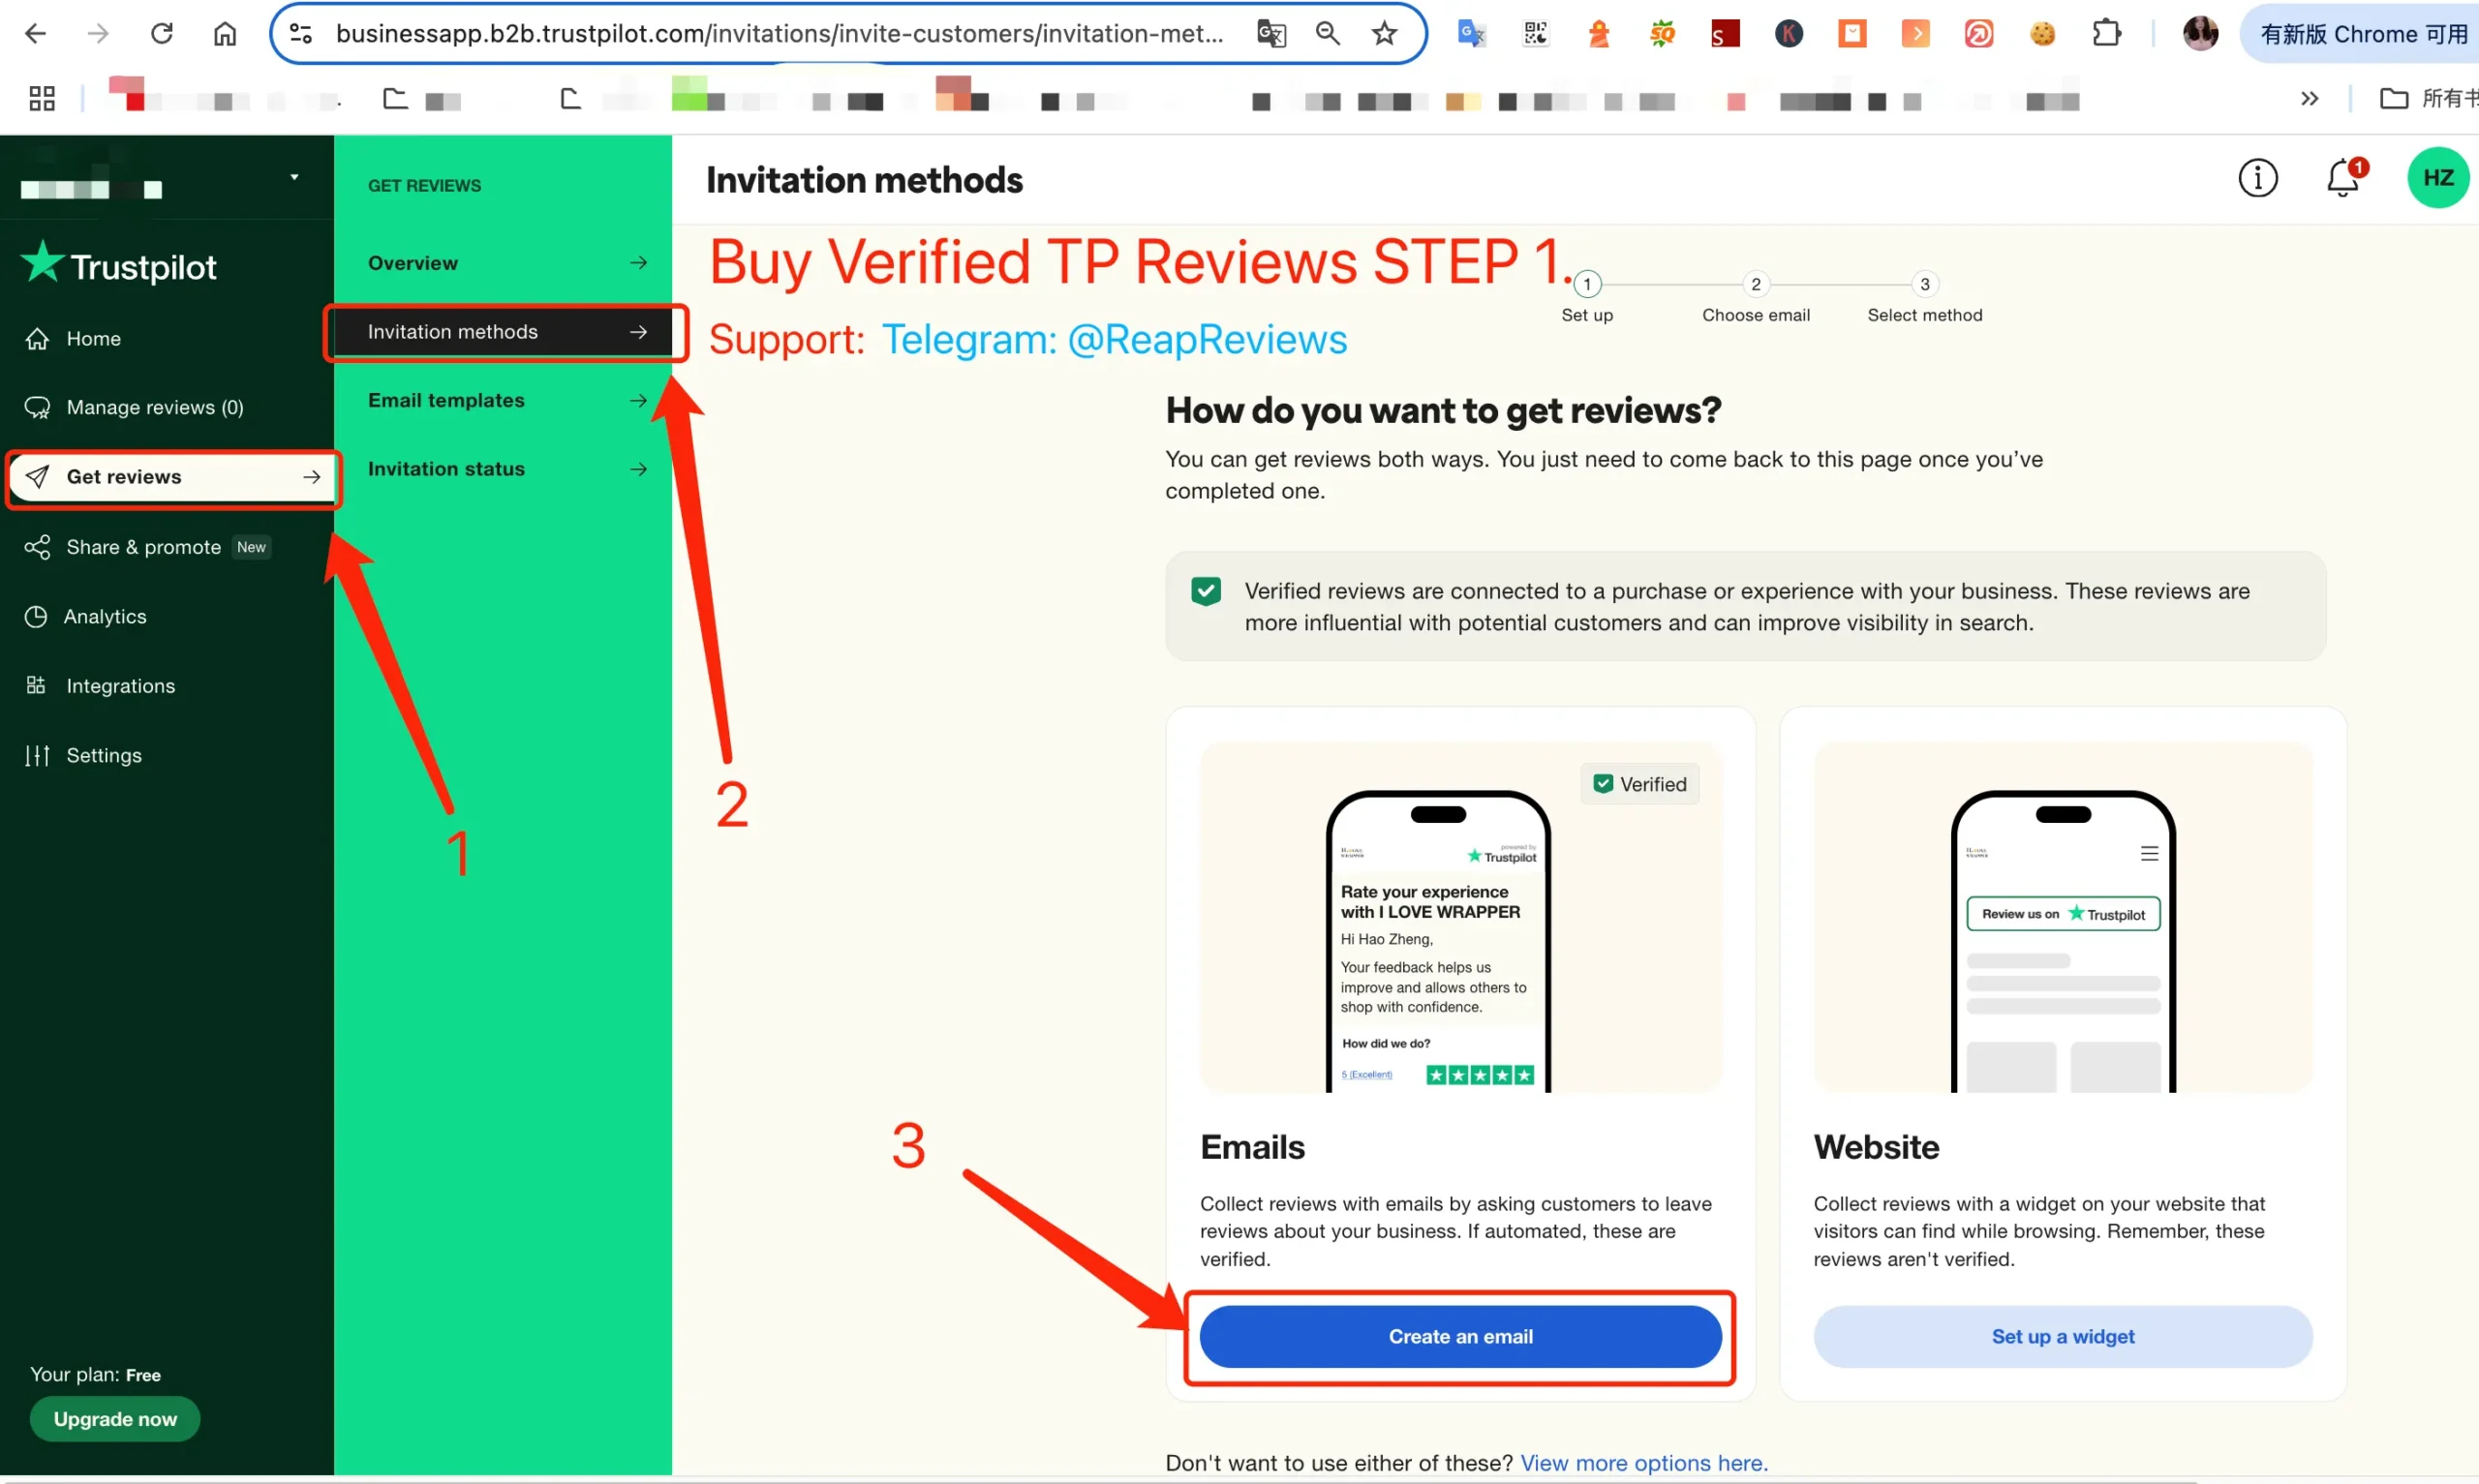View site information icon in address bar
Screen dimensions: 2479x1484
(x=300, y=33)
